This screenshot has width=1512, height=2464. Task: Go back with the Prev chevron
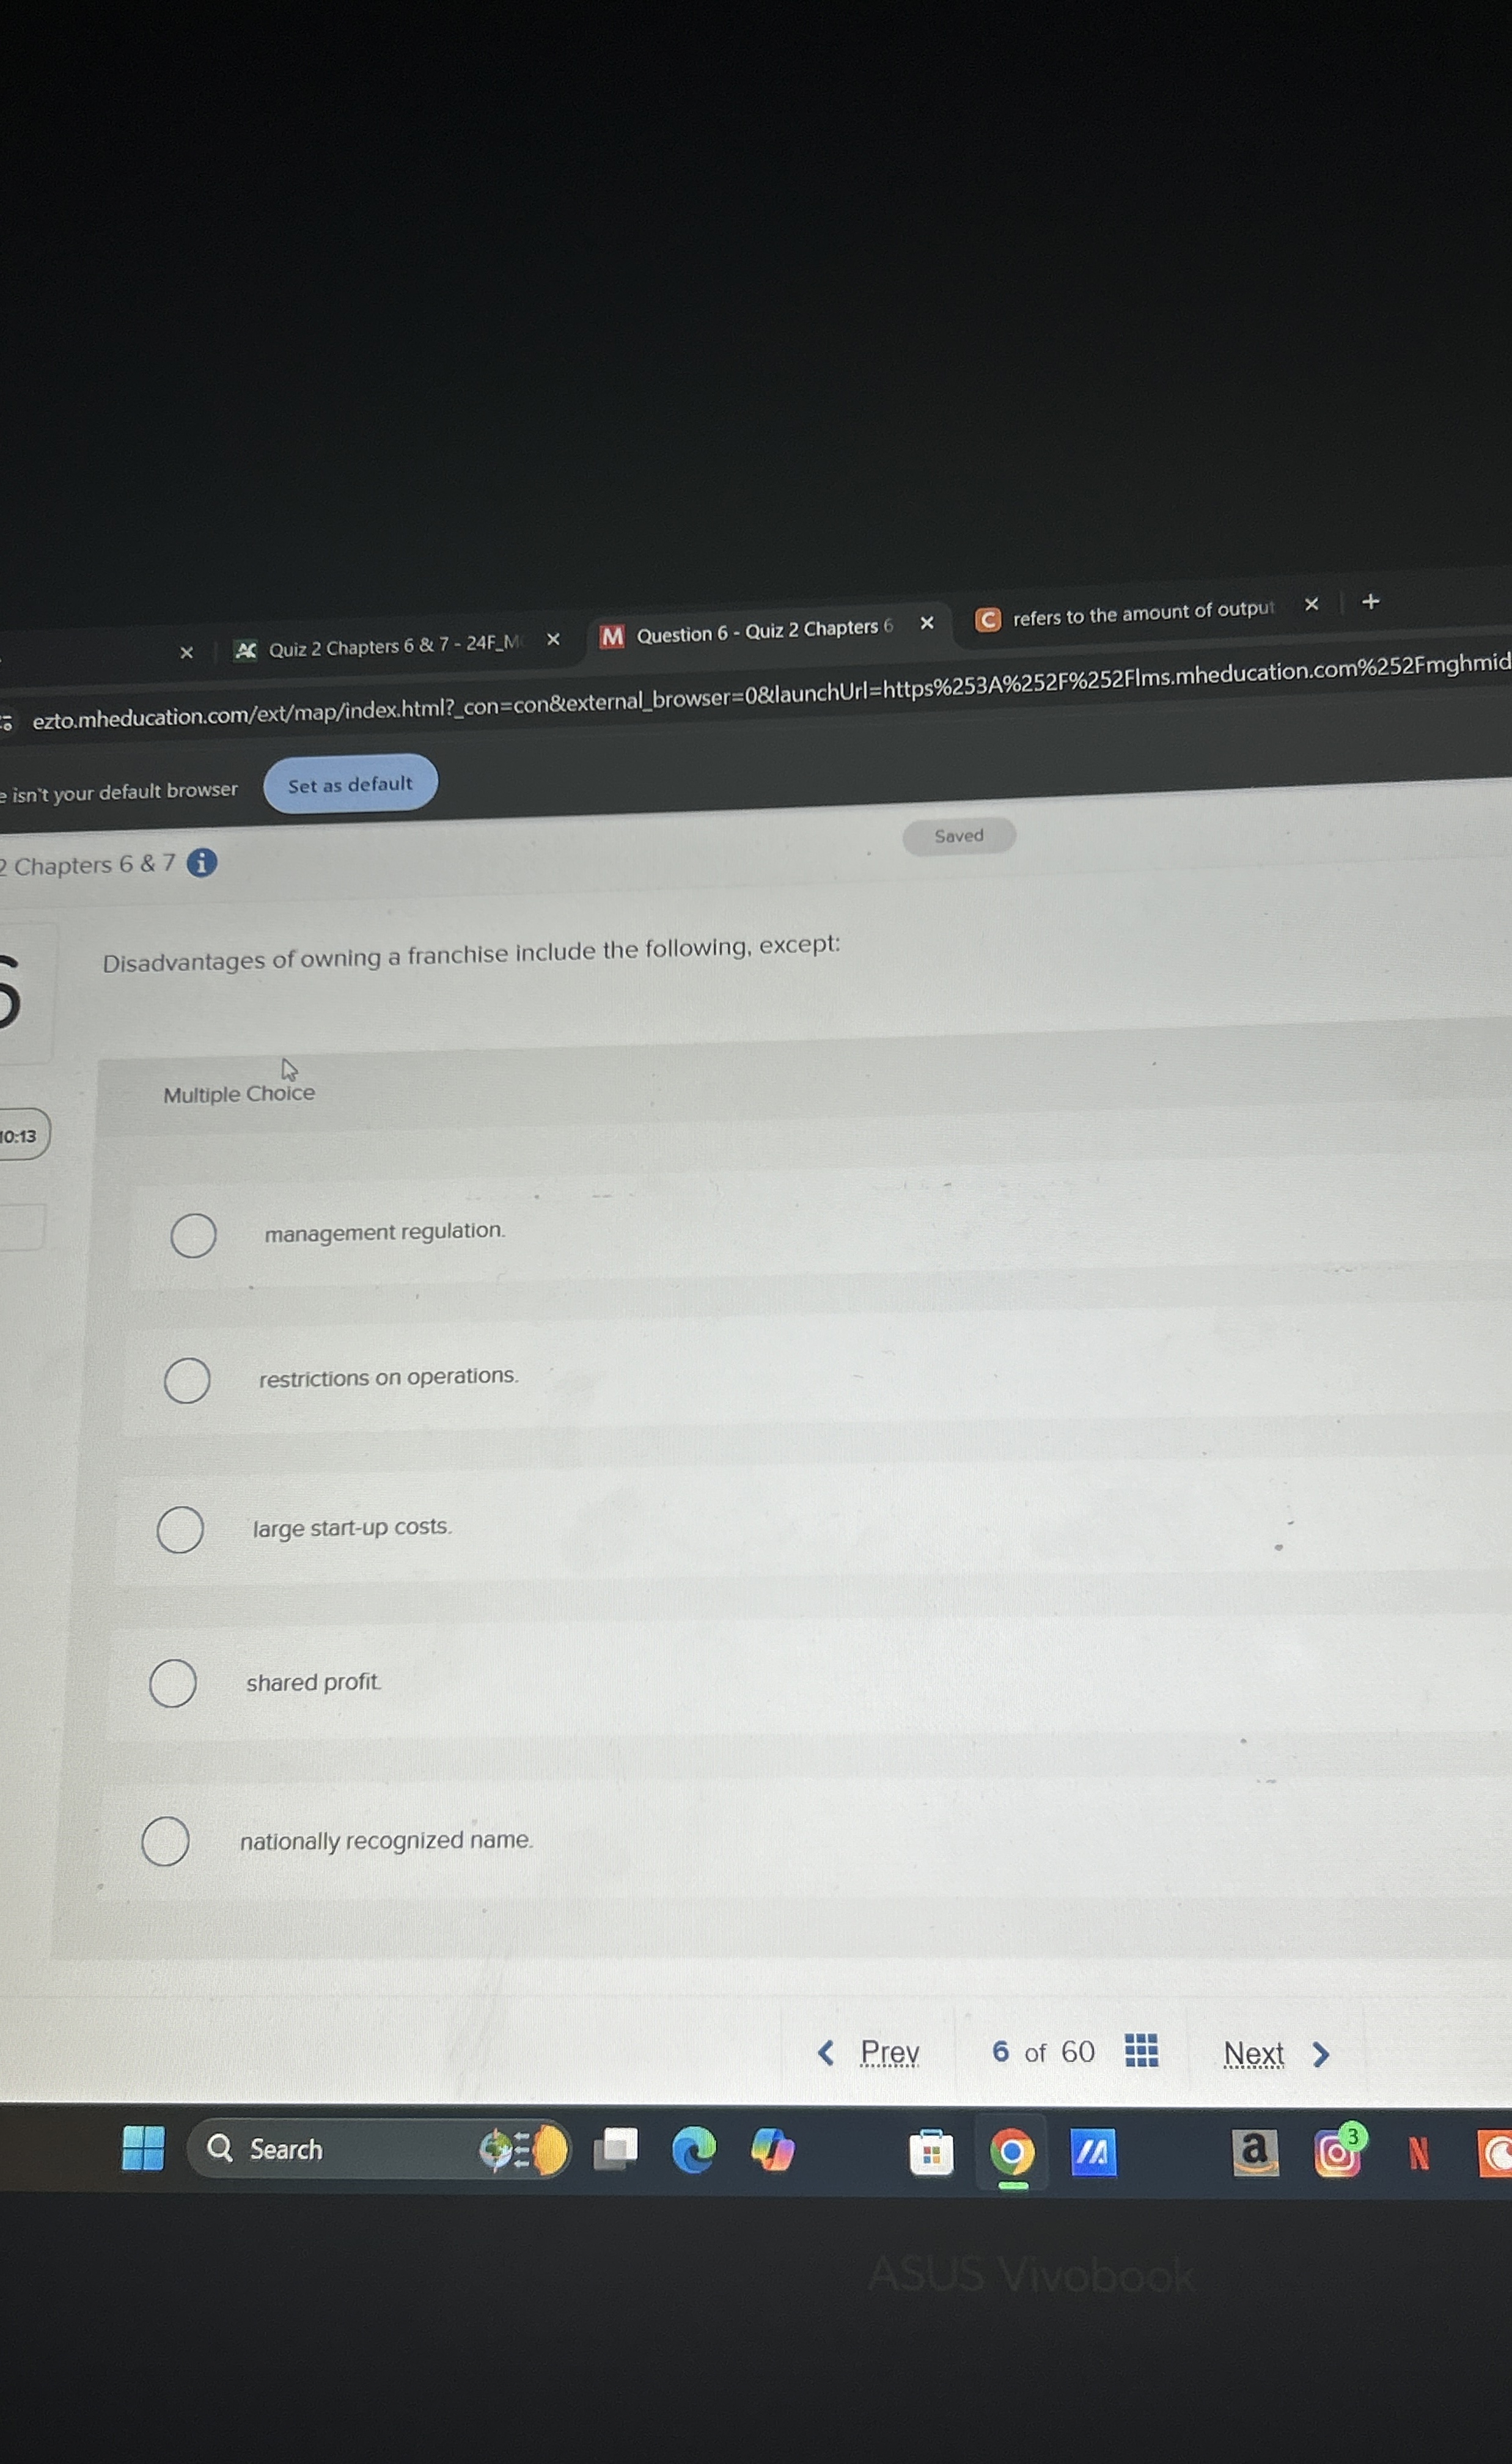pos(826,2052)
